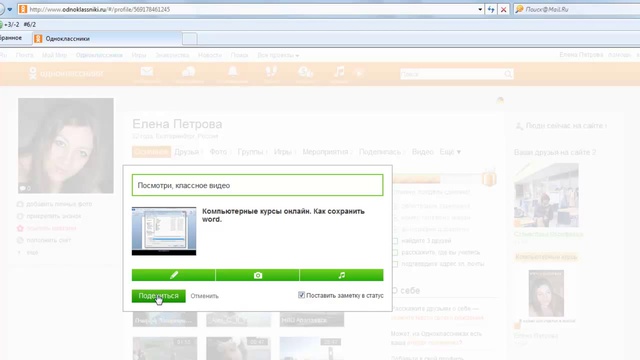Open the Друзья profile tab
Screen dimensions: 640x360
pyautogui.click(x=187, y=152)
